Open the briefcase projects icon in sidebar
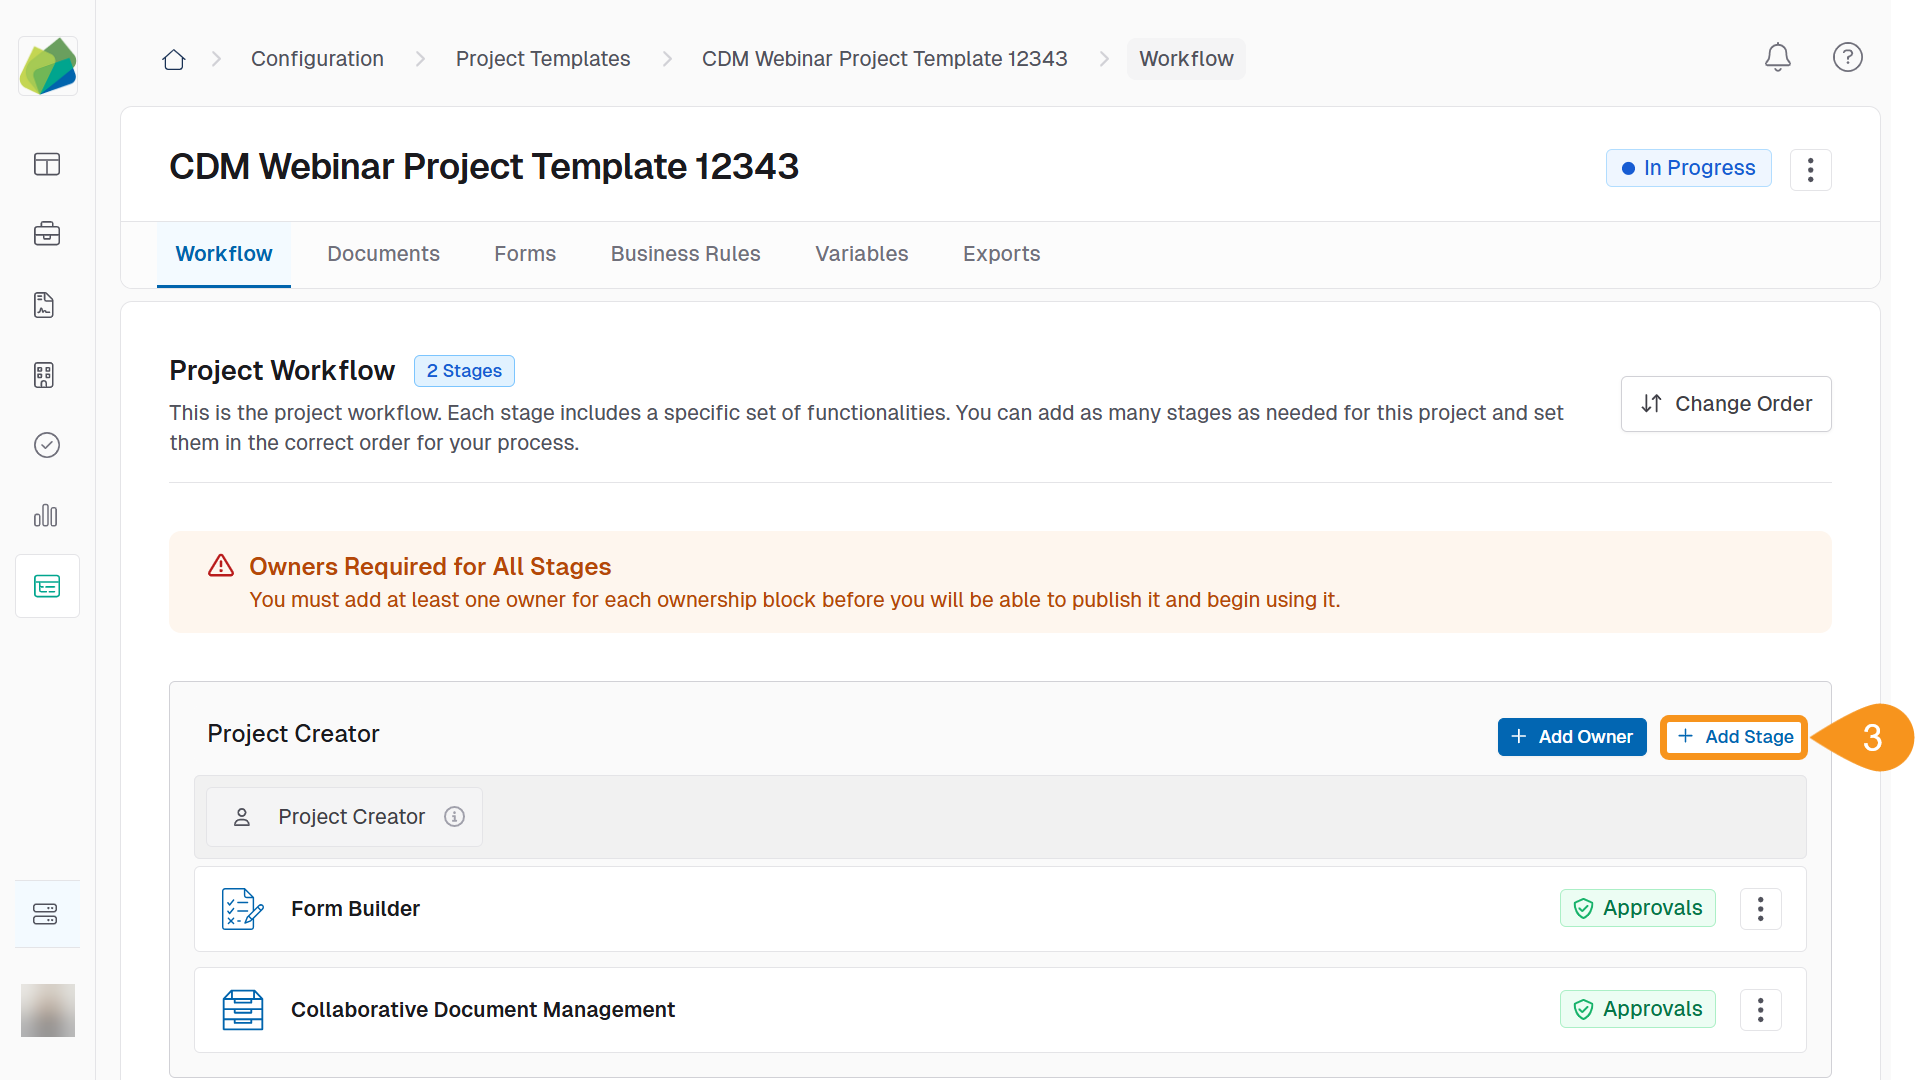The height and width of the screenshot is (1080, 1916). [47, 234]
